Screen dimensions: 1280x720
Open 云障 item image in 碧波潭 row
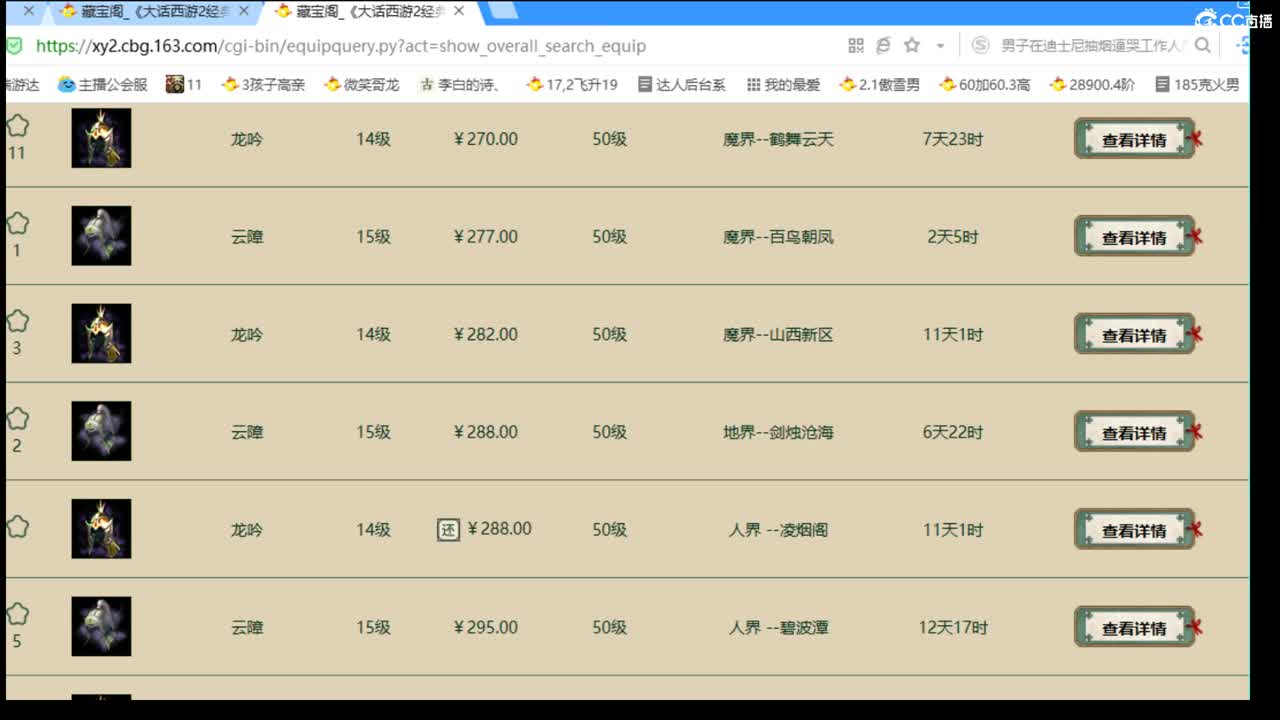[101, 627]
